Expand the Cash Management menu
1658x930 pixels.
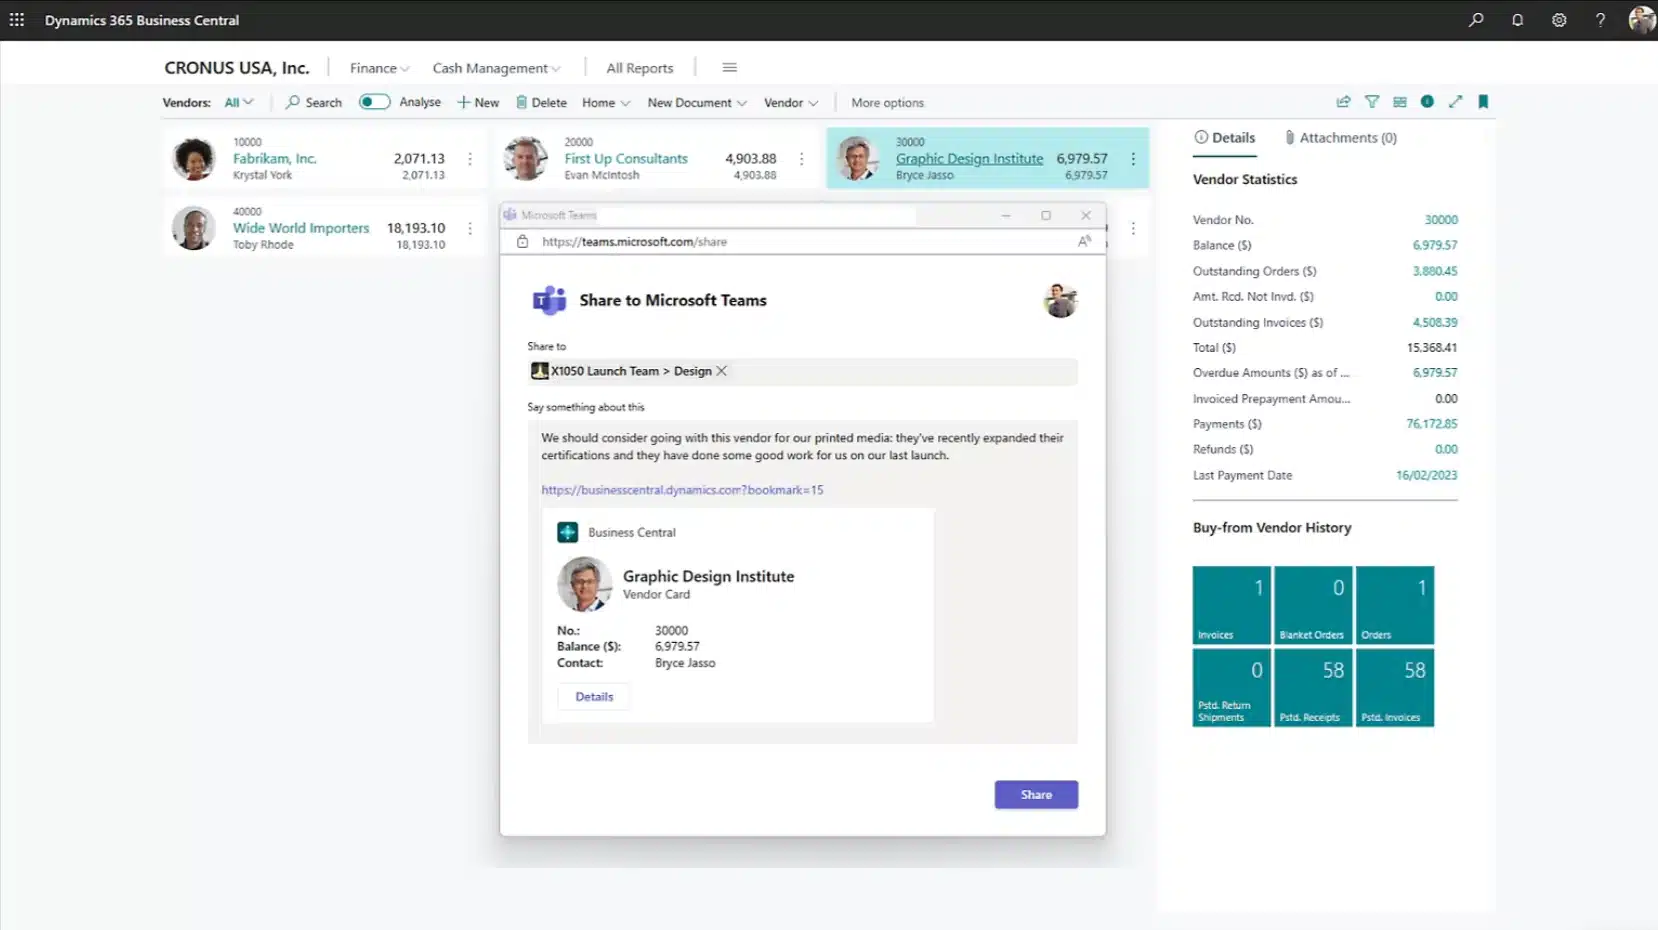(496, 68)
